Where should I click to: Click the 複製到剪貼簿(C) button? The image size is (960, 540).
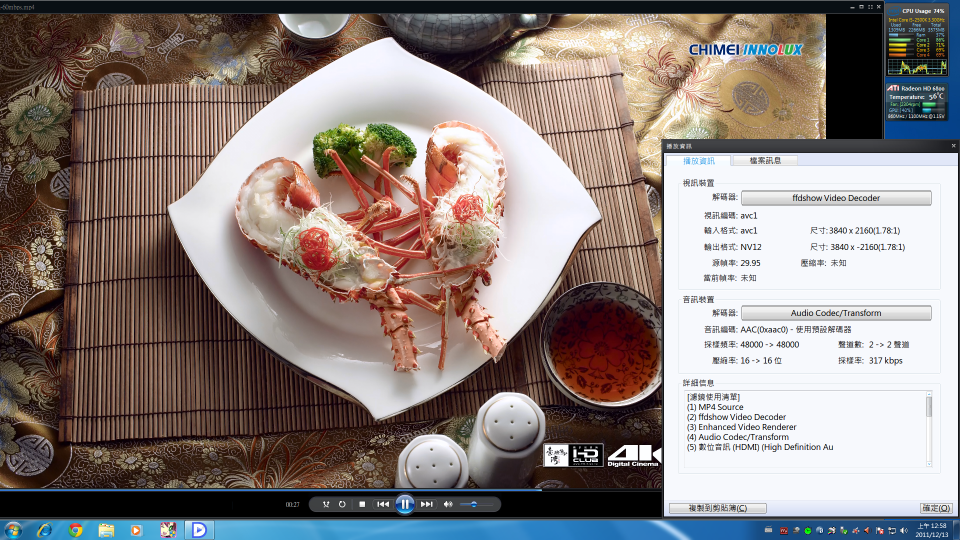(717, 508)
